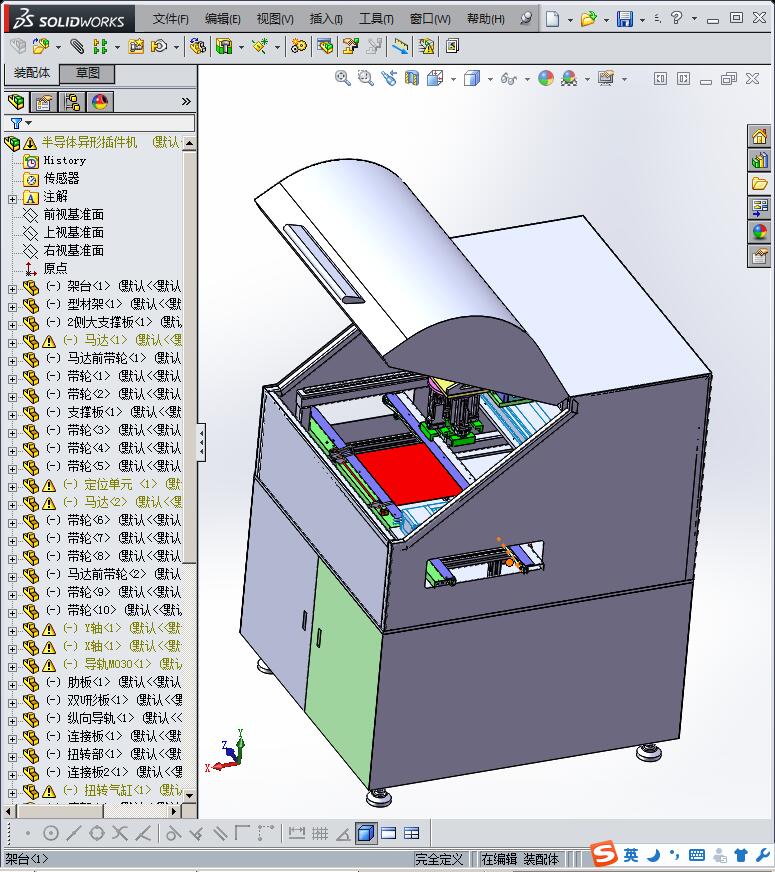This screenshot has width=775, height=872.
Task: Toggle Sogou input English/Chinese mode
Action: 631,855
